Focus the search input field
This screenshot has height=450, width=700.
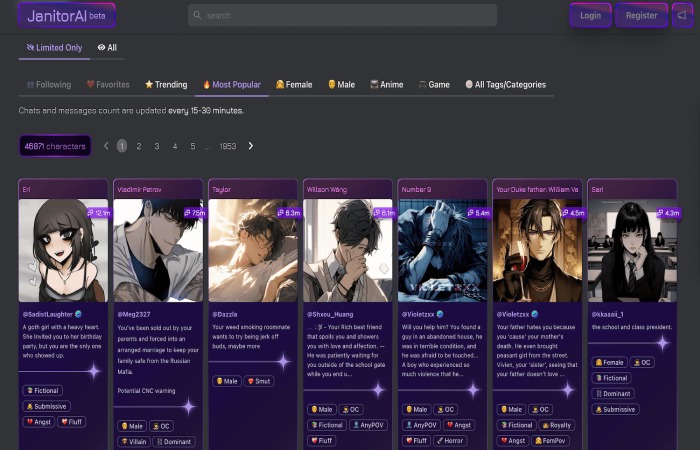pos(342,15)
